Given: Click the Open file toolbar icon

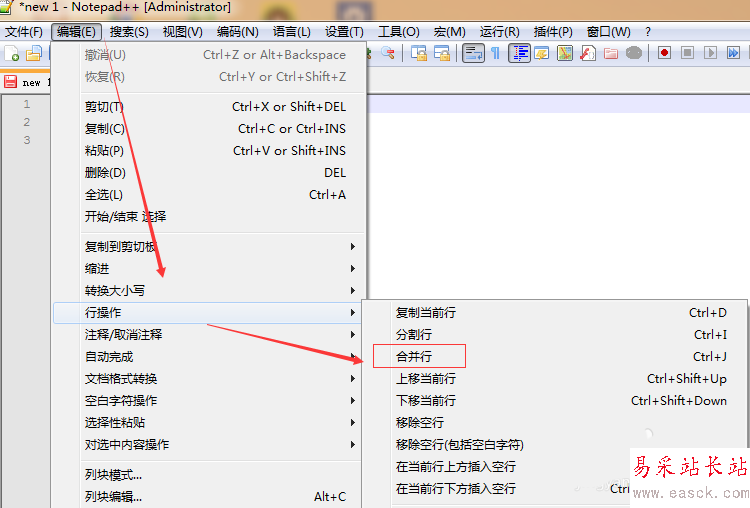Looking at the screenshot, I should tap(33, 53).
